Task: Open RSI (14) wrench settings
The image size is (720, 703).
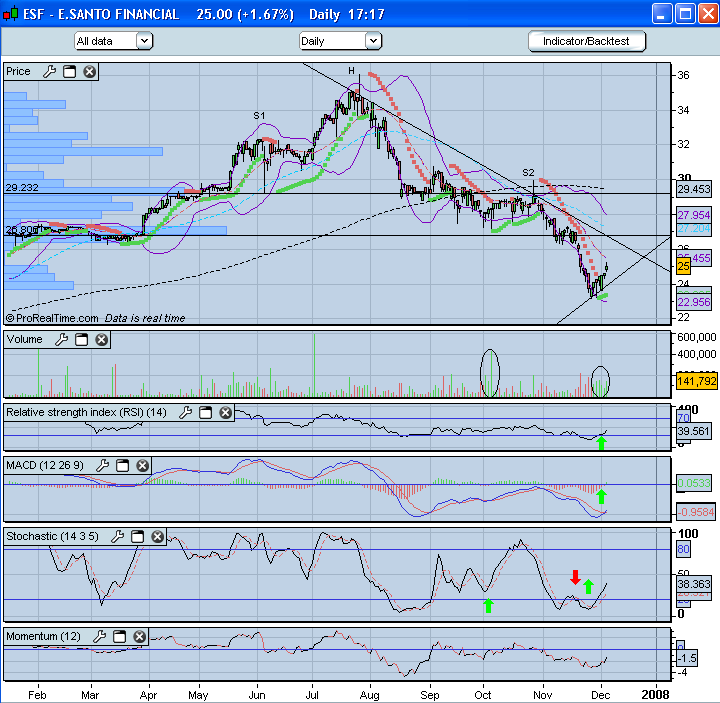Action: [186, 413]
